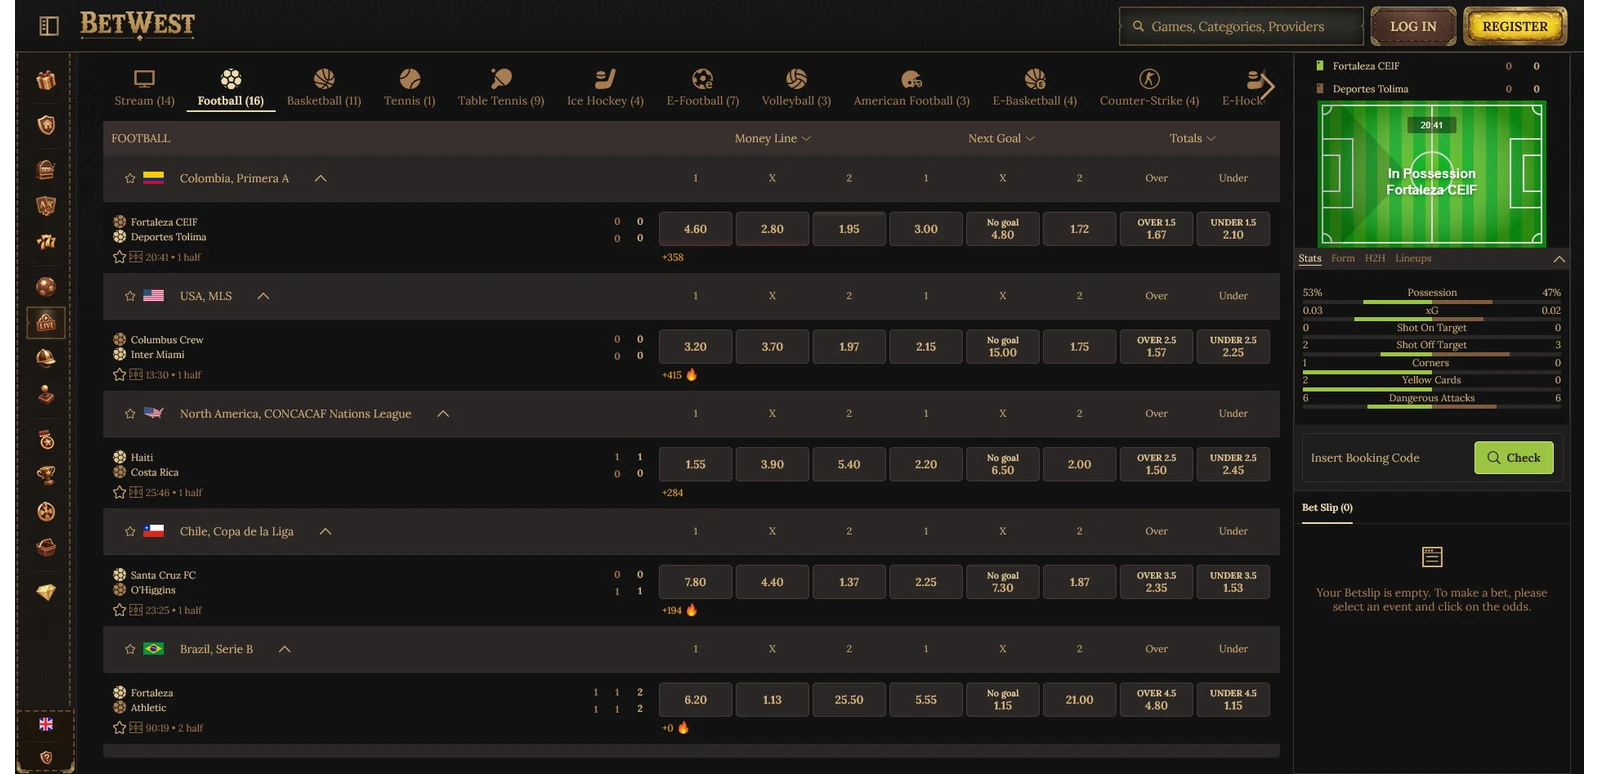Open the Lineups tab in match tracker
The width and height of the screenshot is (1600, 774).
pos(1413,258)
